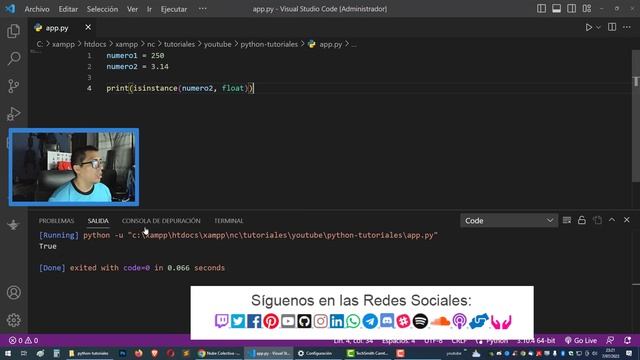Open Windows Start button
The image size is (640, 360).
pos(8,353)
